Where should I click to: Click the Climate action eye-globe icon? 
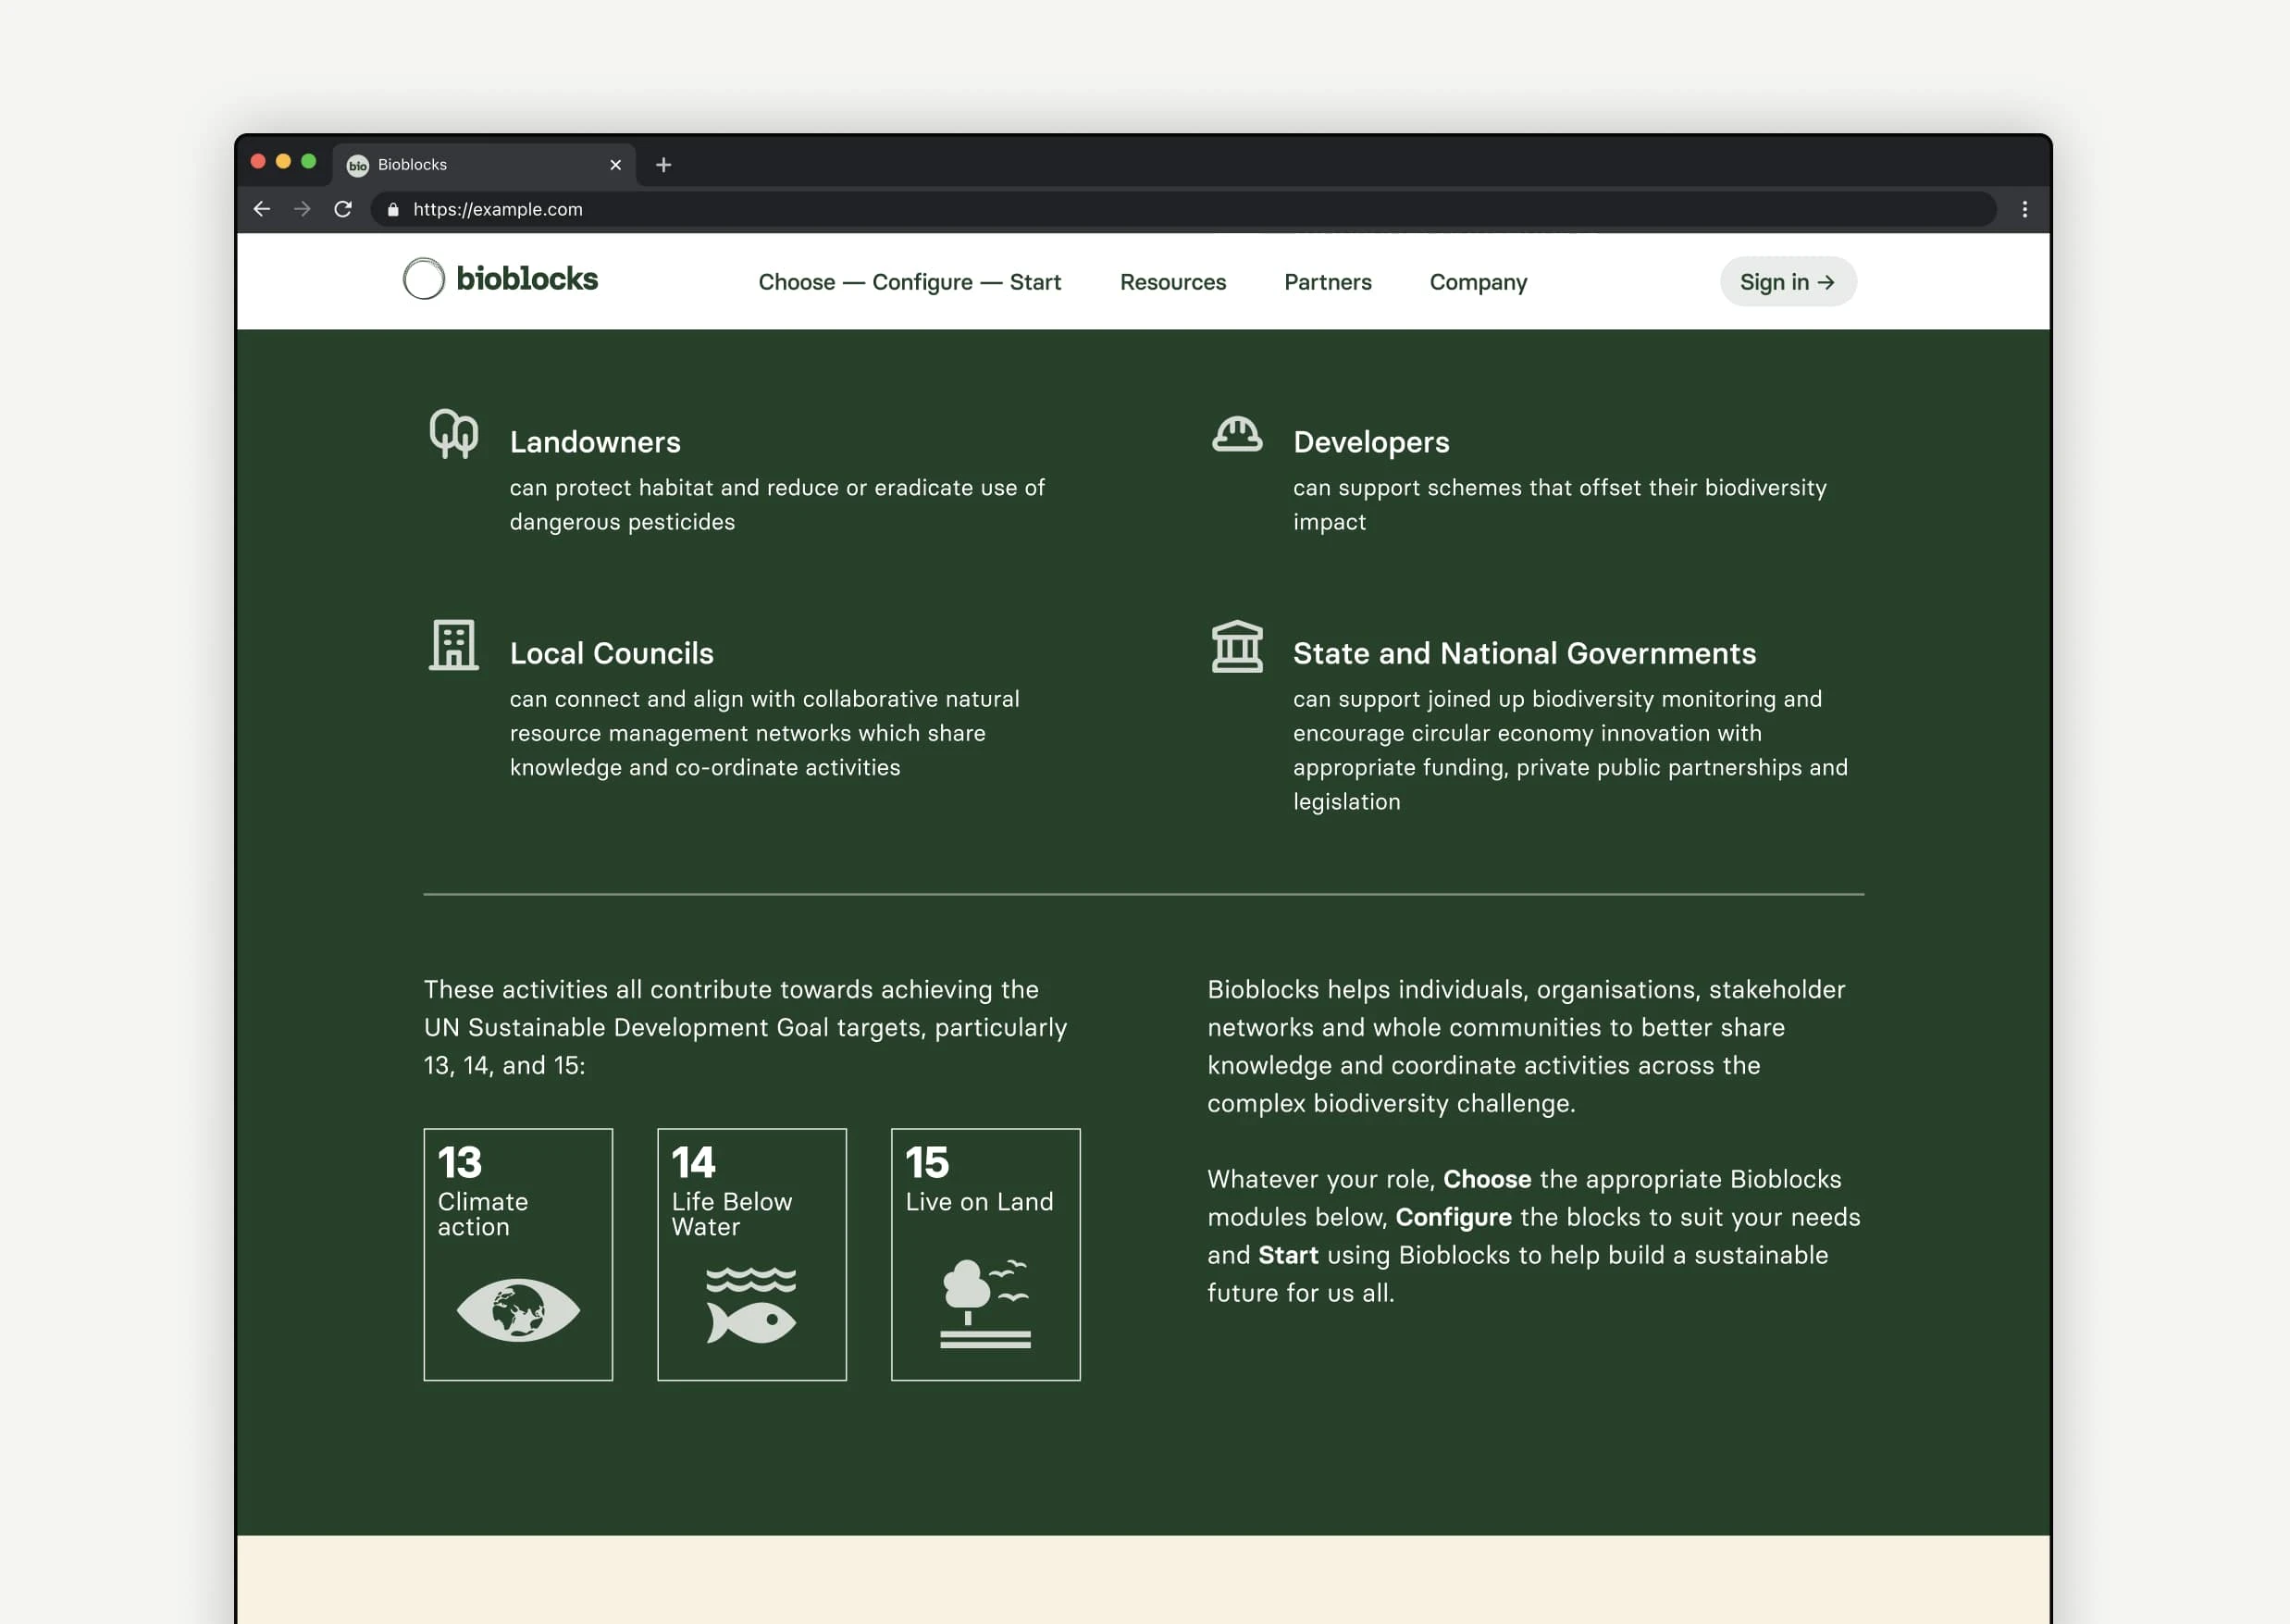click(x=517, y=1309)
